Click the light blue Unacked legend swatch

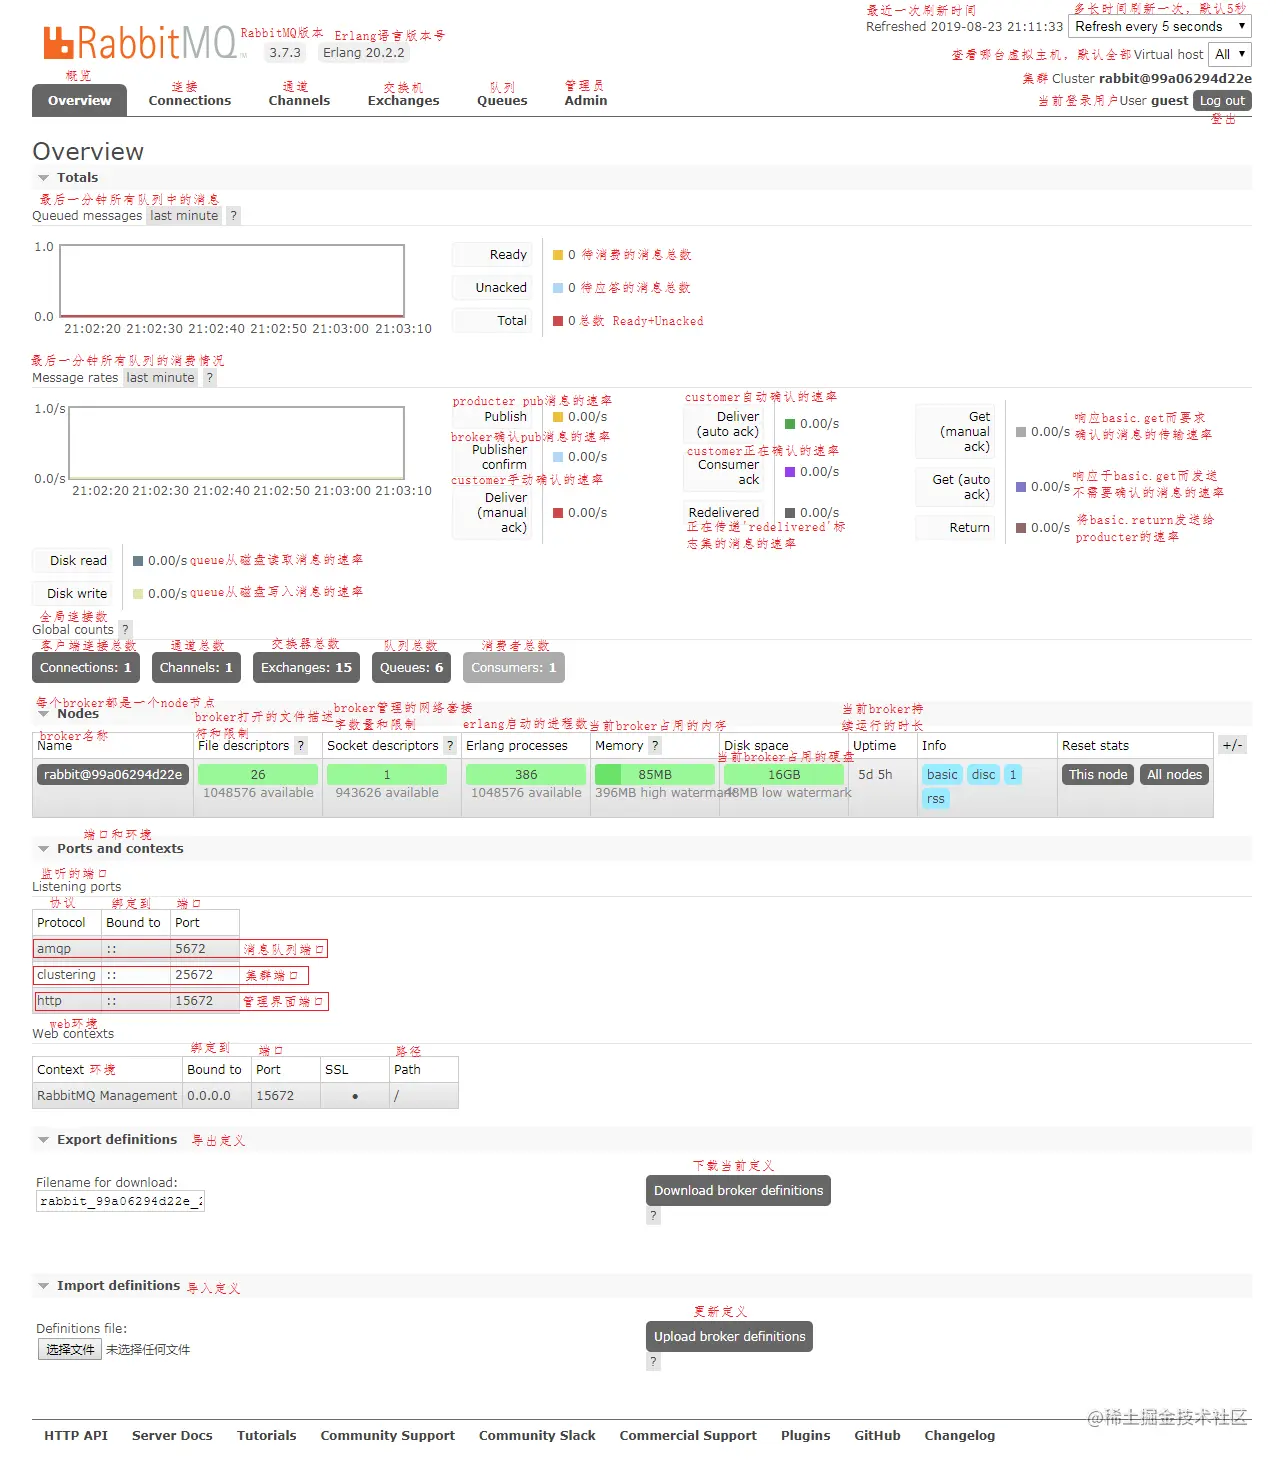(x=558, y=288)
